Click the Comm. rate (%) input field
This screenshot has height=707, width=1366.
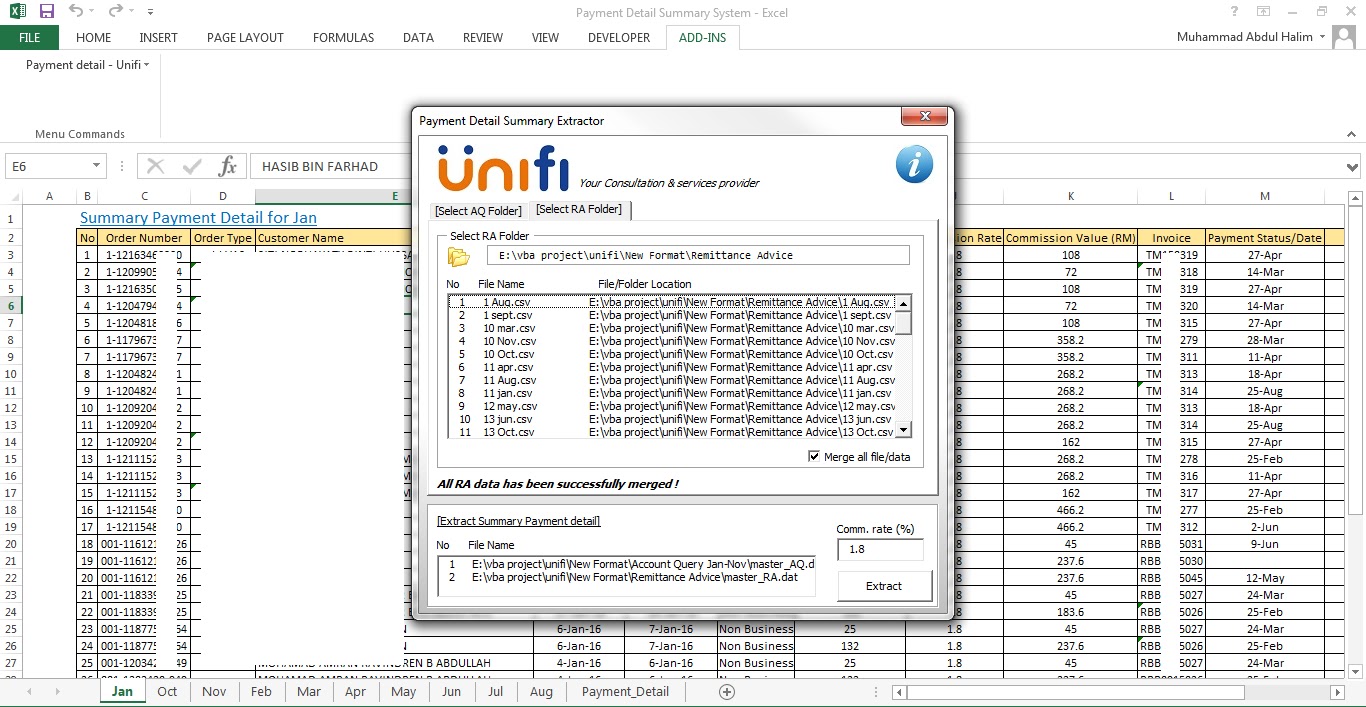pyautogui.click(x=879, y=550)
